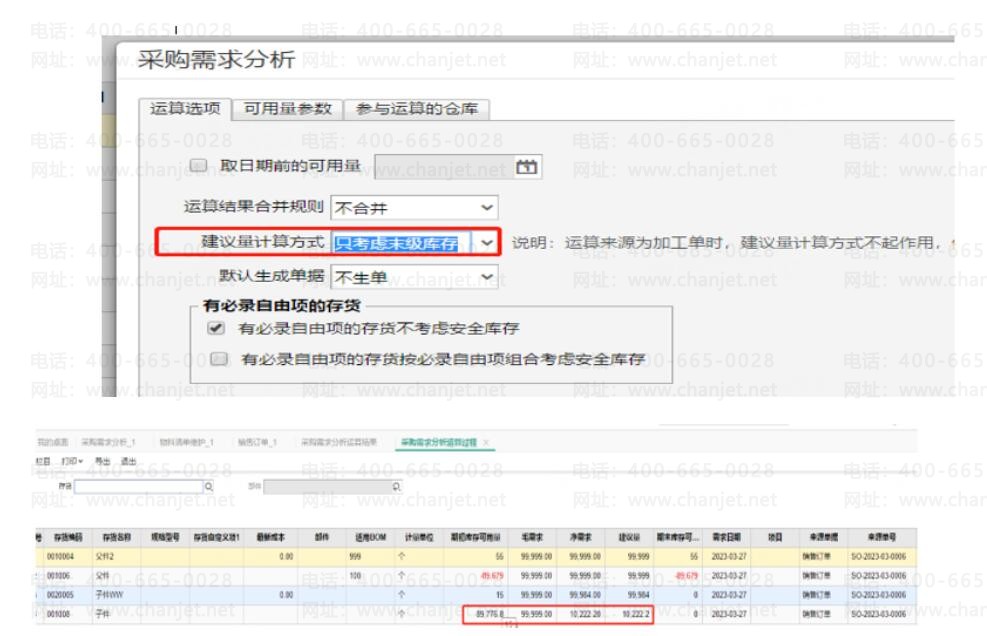Expand the 默认生成单据 dropdown

pyautogui.click(x=487, y=277)
